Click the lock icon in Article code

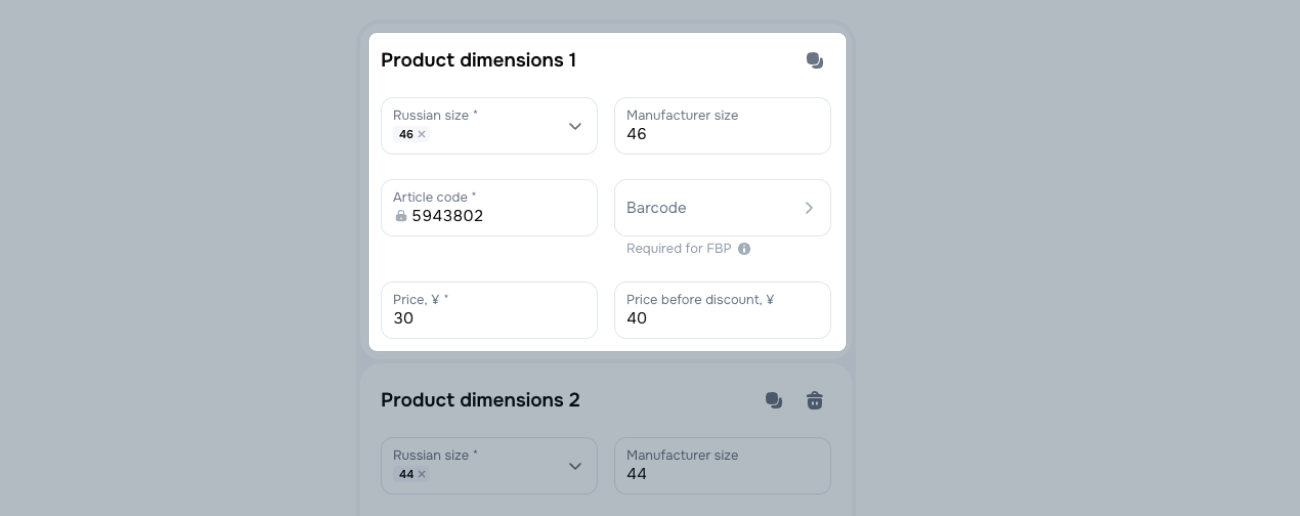[401, 216]
